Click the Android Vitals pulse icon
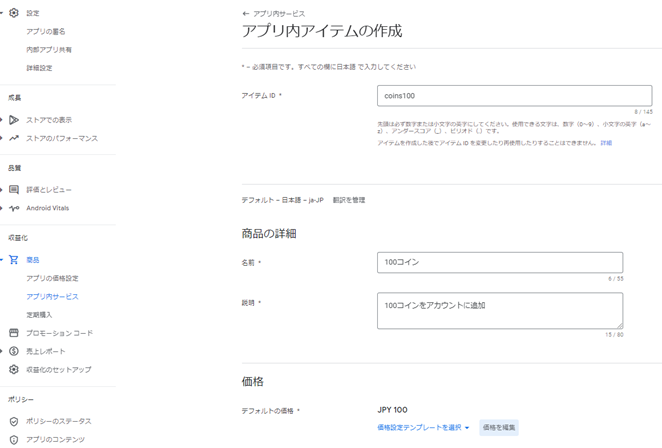662x448 pixels. point(14,208)
